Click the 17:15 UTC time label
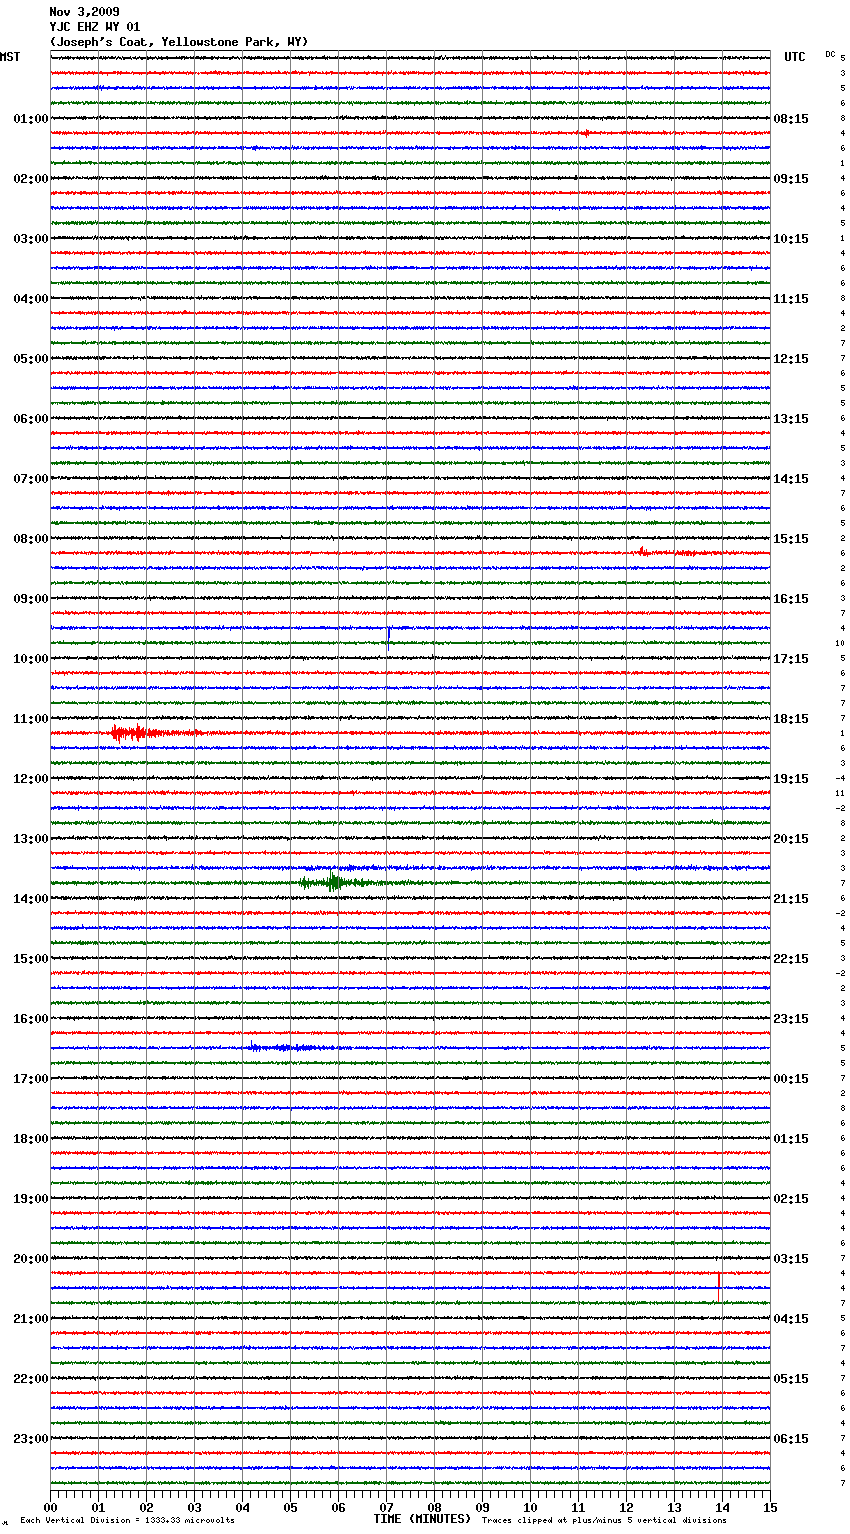 (x=791, y=659)
